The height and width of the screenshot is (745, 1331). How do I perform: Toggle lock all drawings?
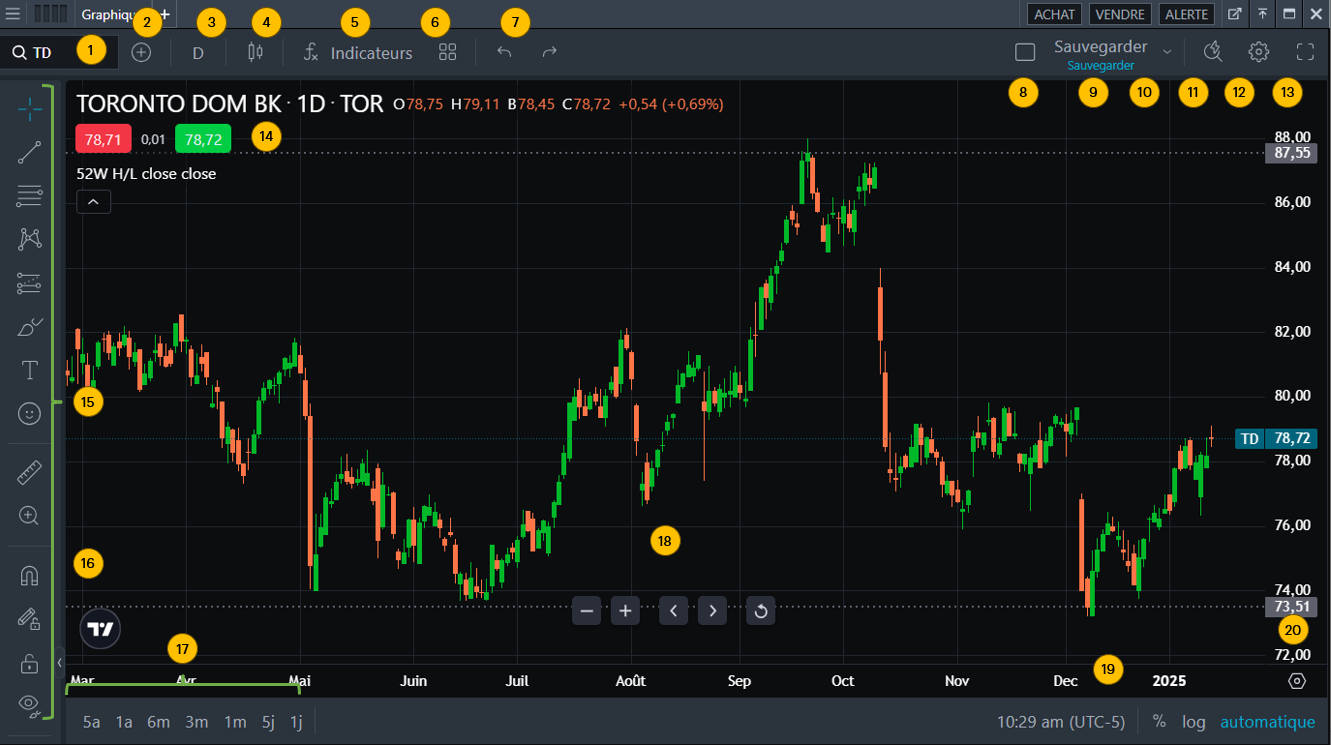[x=30, y=663]
